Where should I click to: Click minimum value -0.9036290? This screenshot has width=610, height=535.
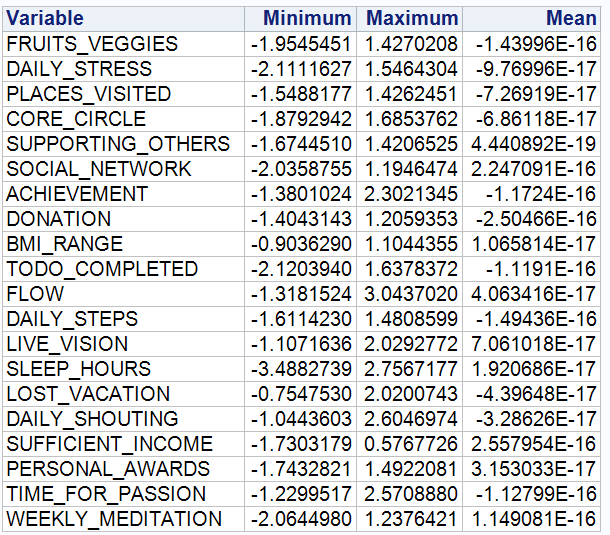[300, 244]
